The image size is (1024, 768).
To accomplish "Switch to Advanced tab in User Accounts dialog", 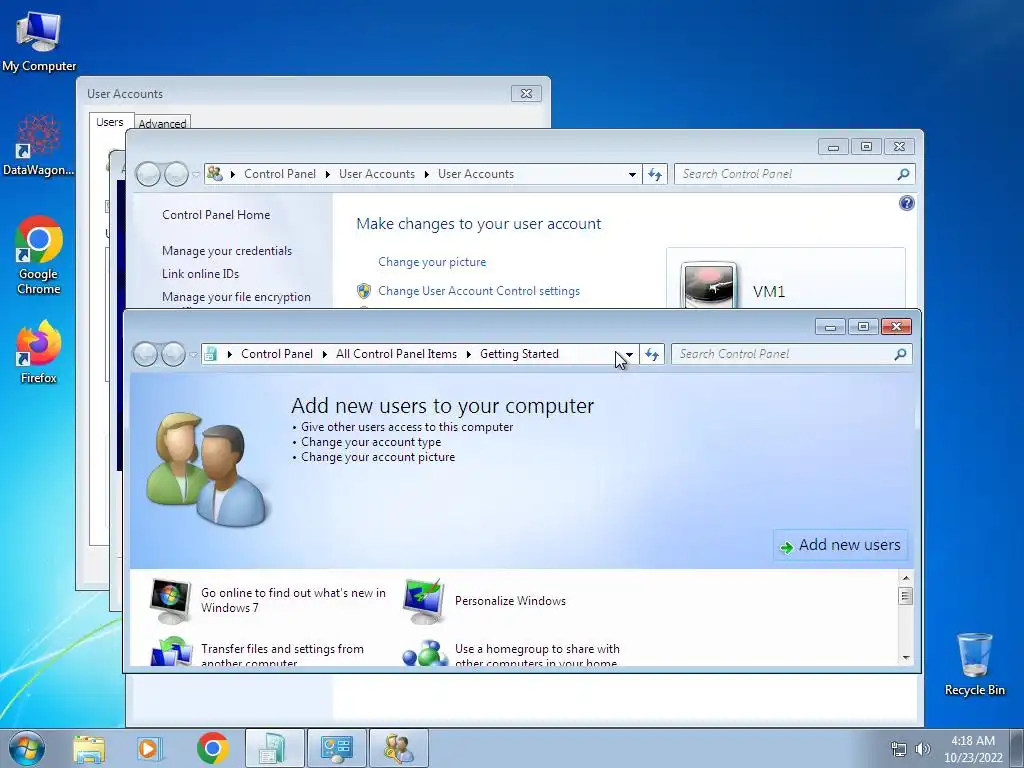I will click(x=163, y=123).
